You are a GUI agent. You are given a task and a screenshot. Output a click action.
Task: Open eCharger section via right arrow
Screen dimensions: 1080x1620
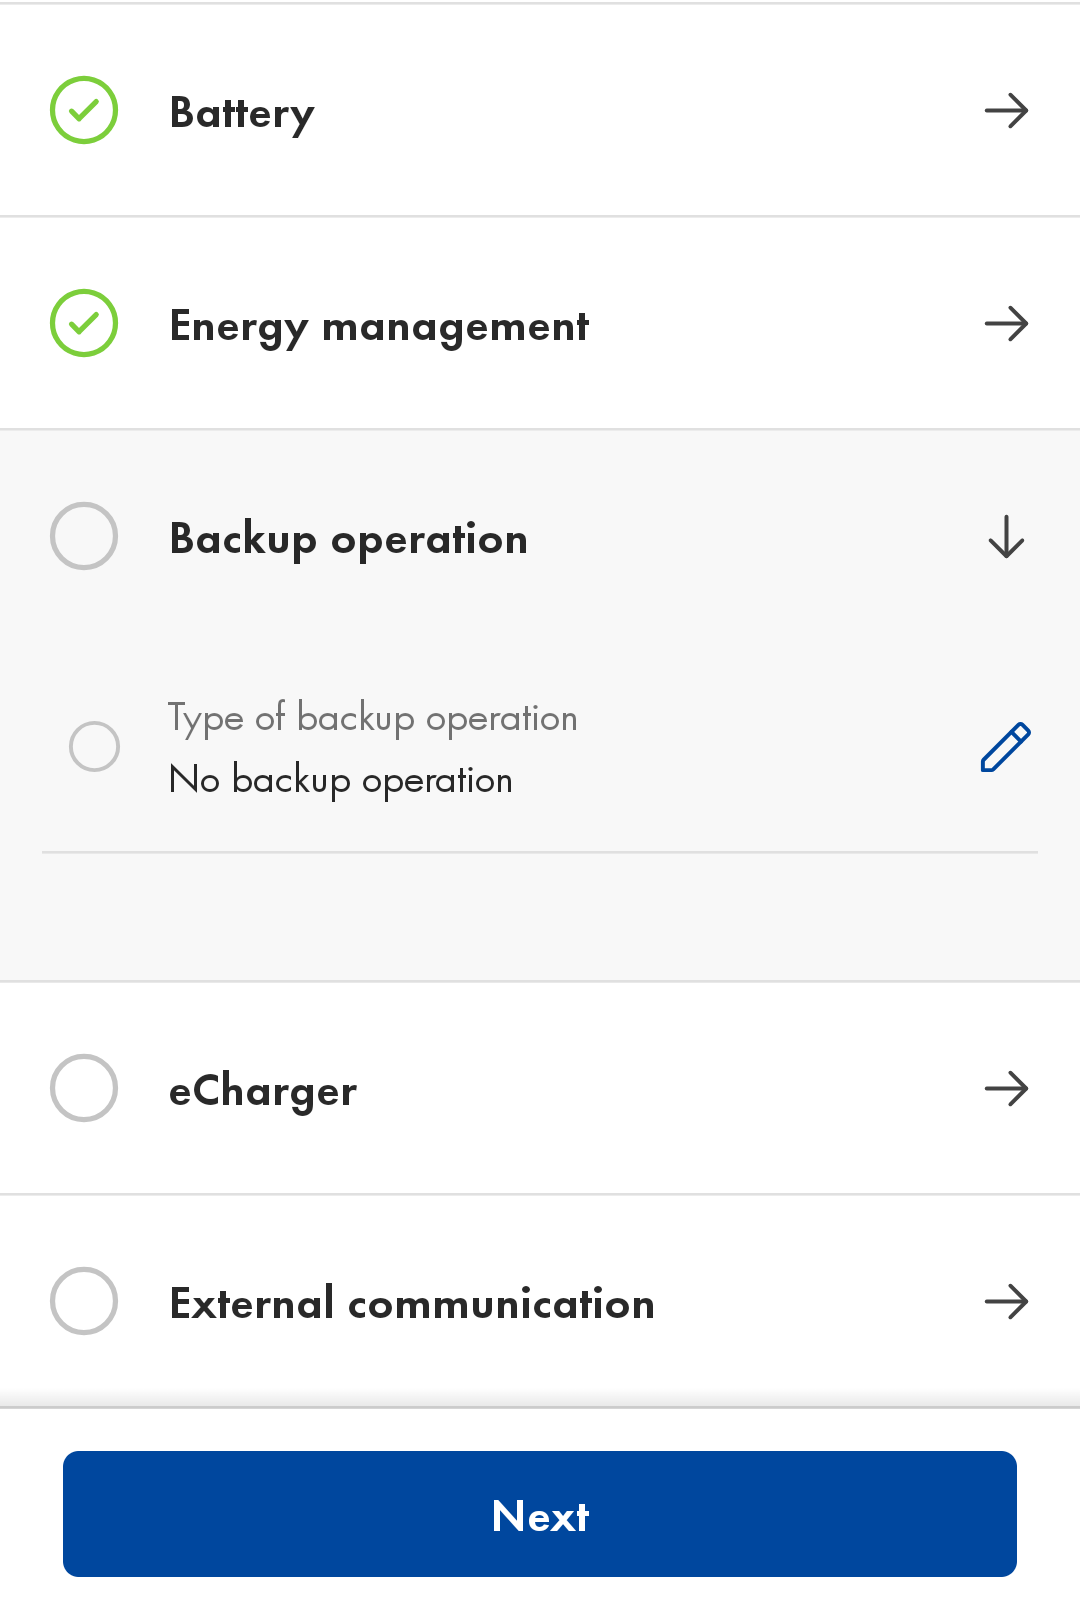(1006, 1088)
